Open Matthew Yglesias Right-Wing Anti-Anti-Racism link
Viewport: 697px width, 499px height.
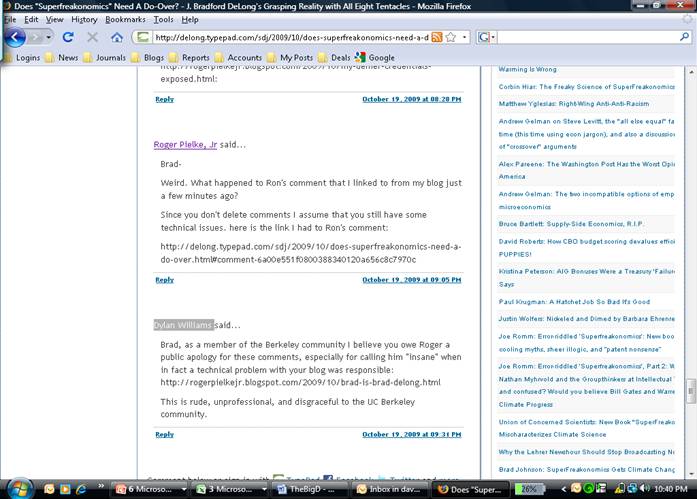(x=574, y=104)
